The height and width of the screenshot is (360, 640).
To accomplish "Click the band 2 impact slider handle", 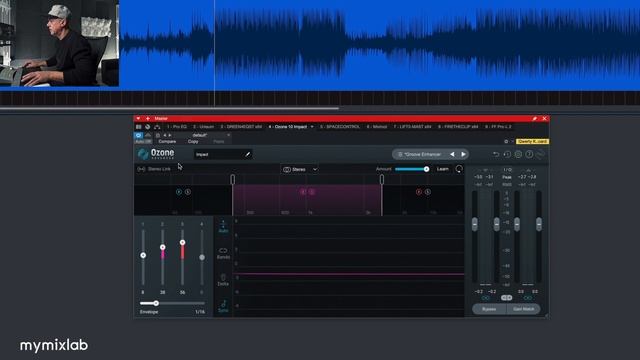I will pos(162,247).
